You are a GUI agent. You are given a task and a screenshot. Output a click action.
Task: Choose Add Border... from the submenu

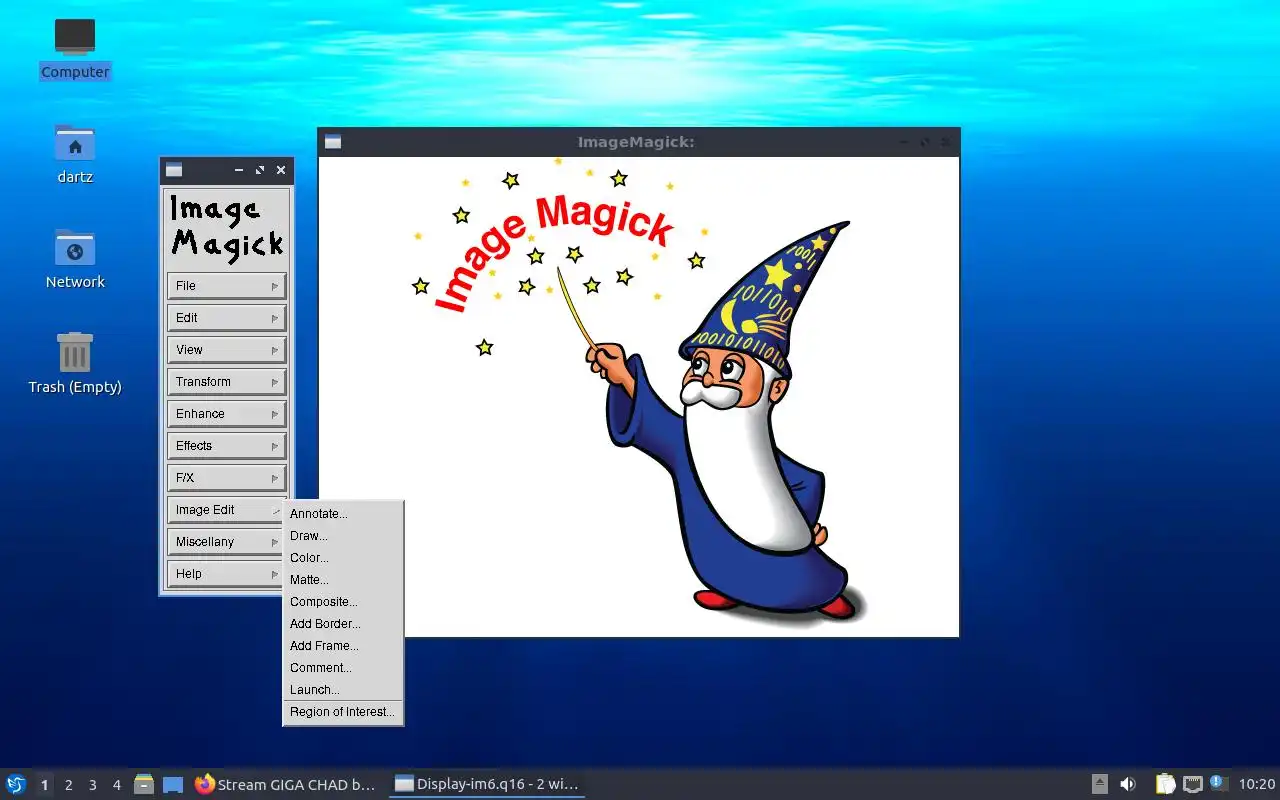(343, 624)
